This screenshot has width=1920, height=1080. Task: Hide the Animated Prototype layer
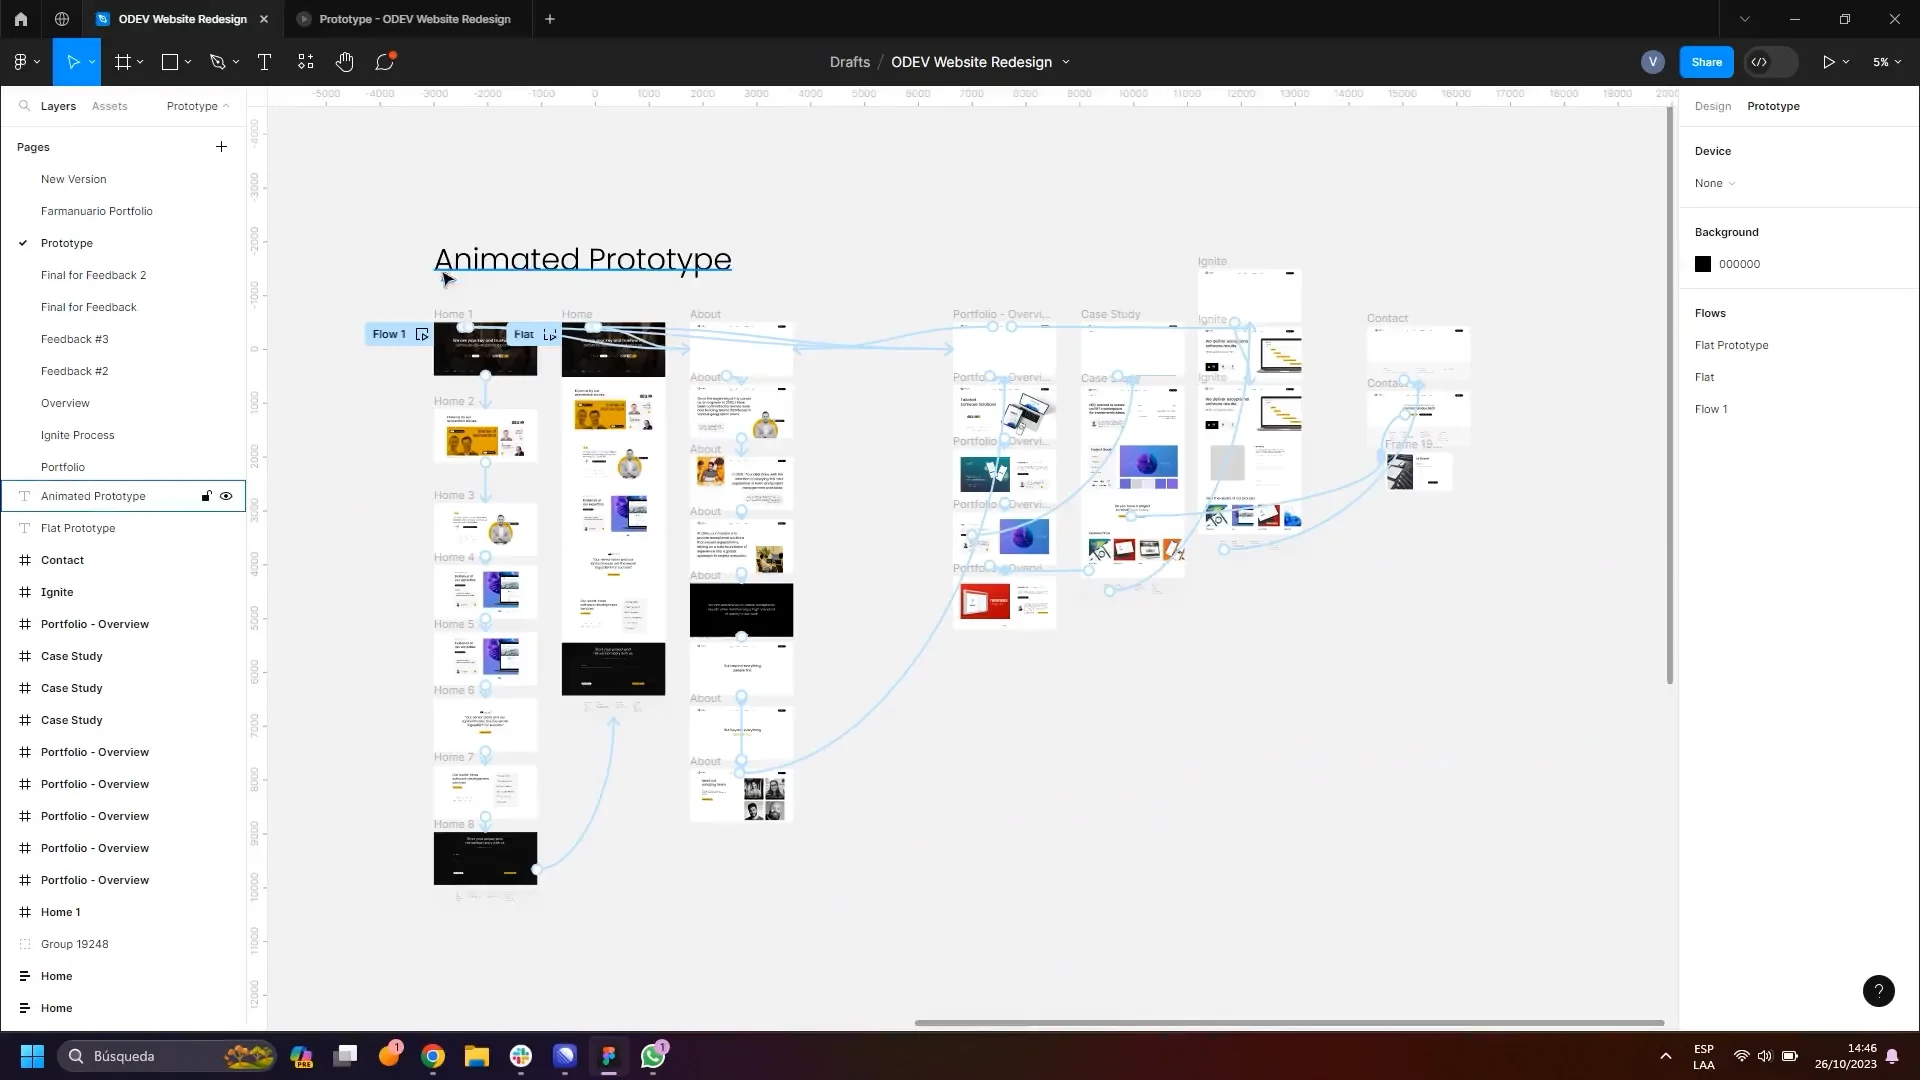tap(226, 496)
